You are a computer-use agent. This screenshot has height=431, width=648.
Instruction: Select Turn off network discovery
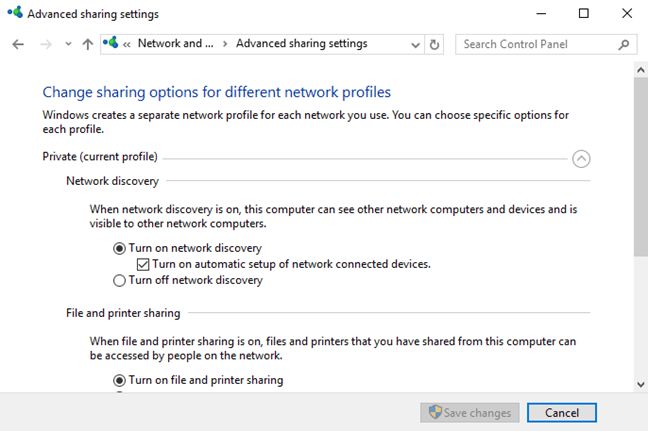[120, 280]
